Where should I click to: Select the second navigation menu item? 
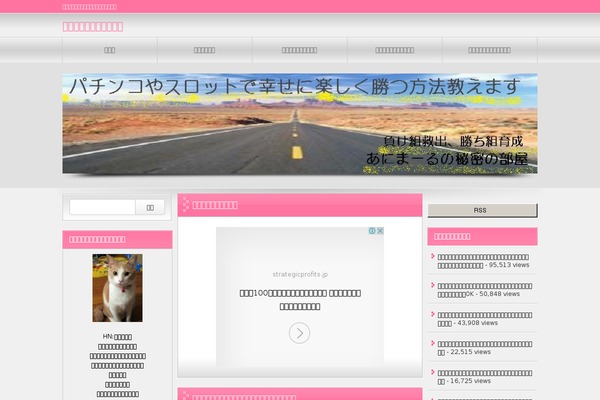[x=205, y=50]
